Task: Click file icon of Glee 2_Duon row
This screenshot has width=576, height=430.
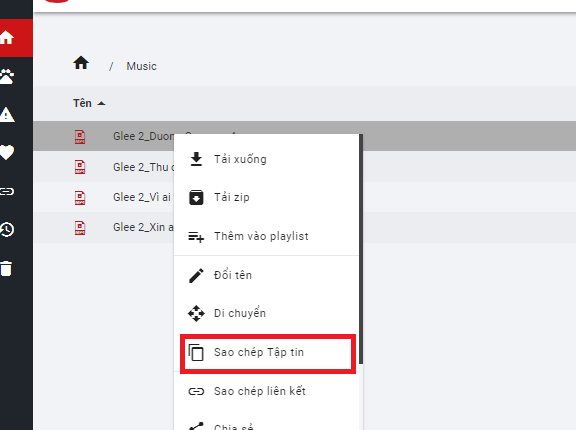Action: [x=80, y=137]
